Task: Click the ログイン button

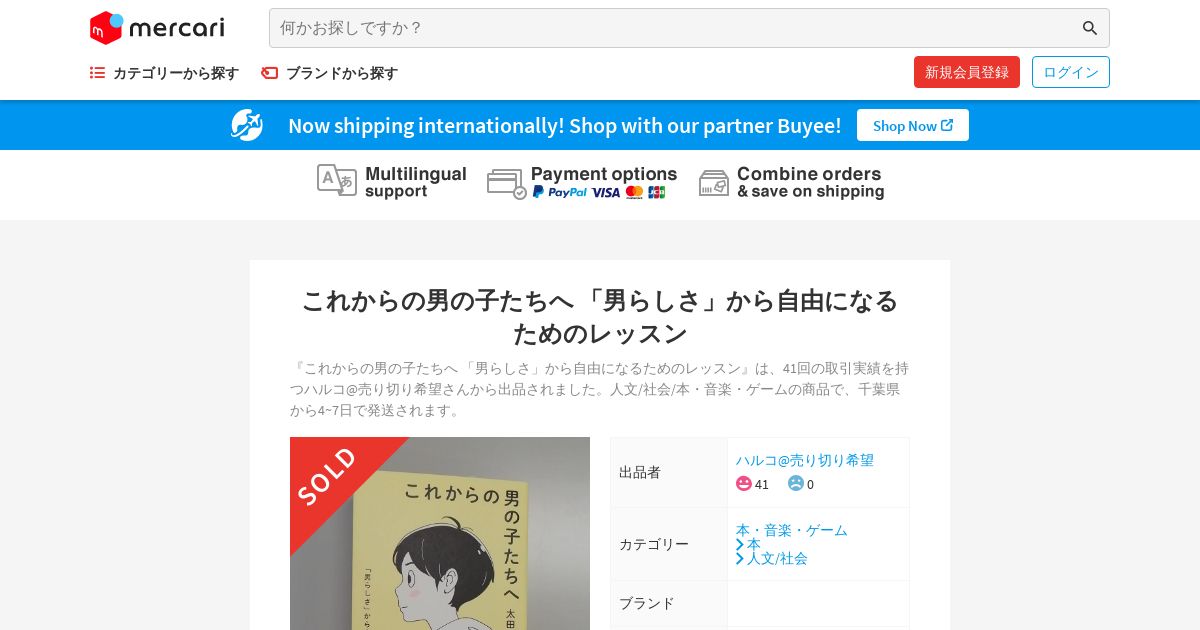Action: (x=1071, y=72)
